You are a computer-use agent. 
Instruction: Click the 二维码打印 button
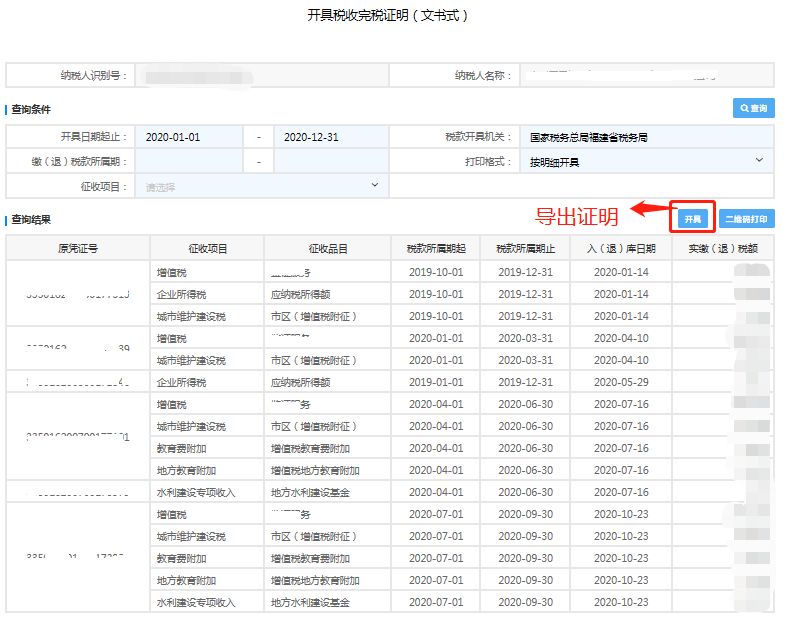(x=746, y=218)
